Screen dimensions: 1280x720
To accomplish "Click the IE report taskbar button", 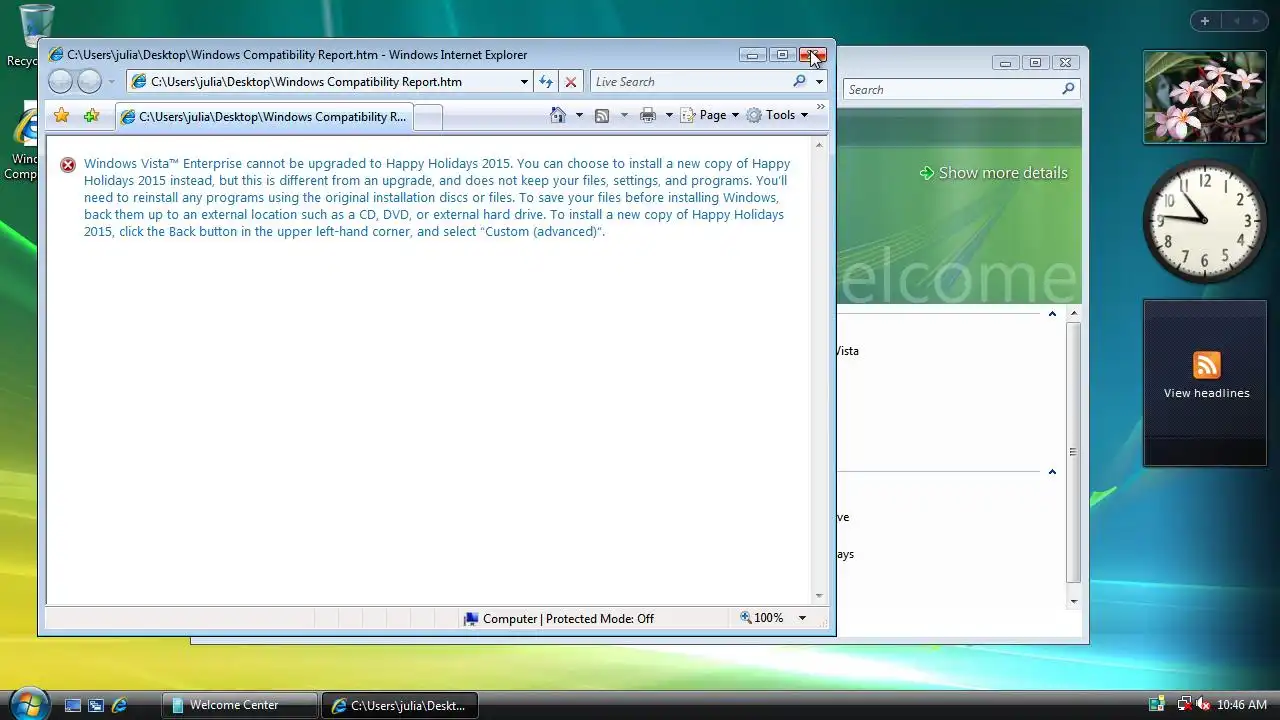I will (x=400, y=705).
